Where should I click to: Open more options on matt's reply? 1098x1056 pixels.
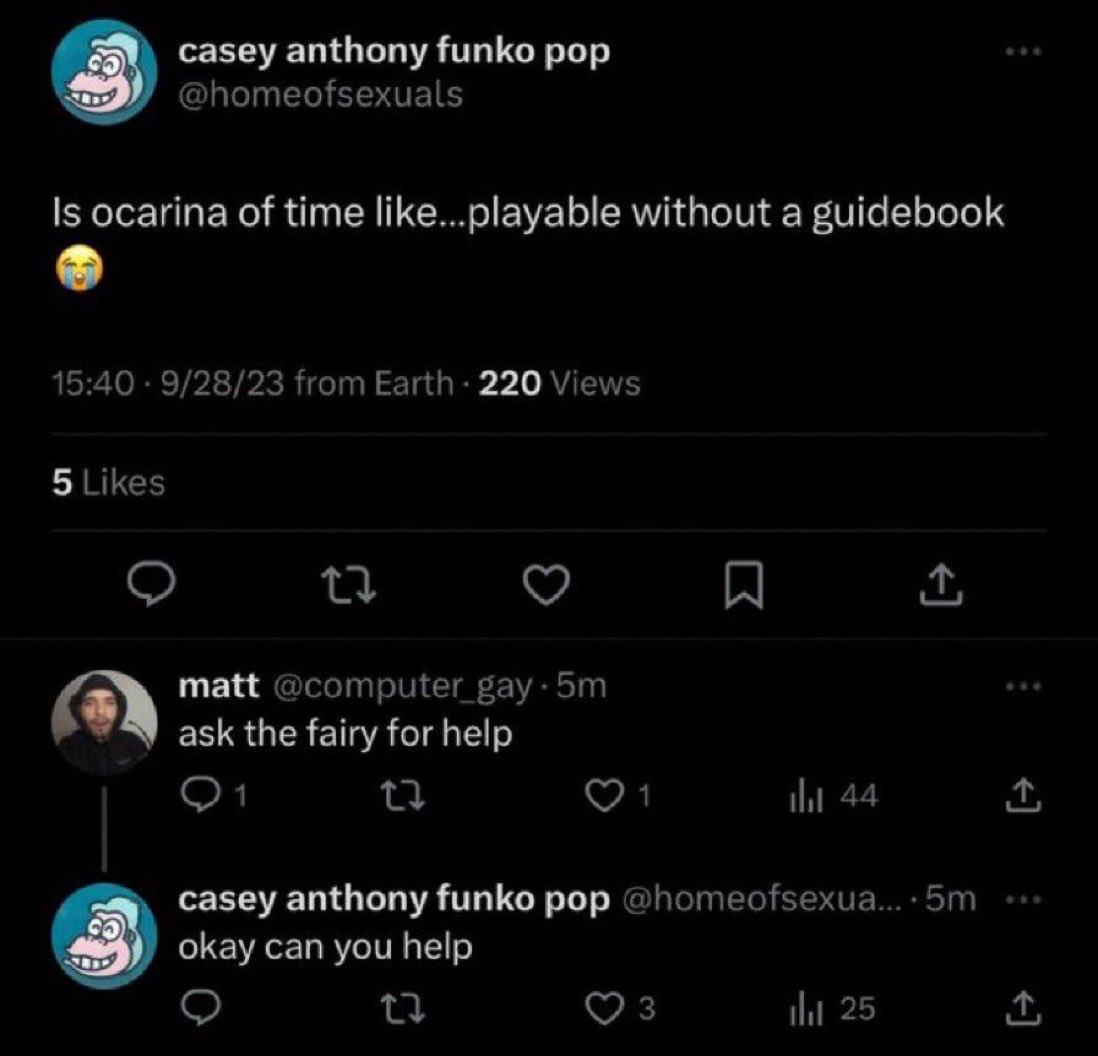tap(1024, 687)
